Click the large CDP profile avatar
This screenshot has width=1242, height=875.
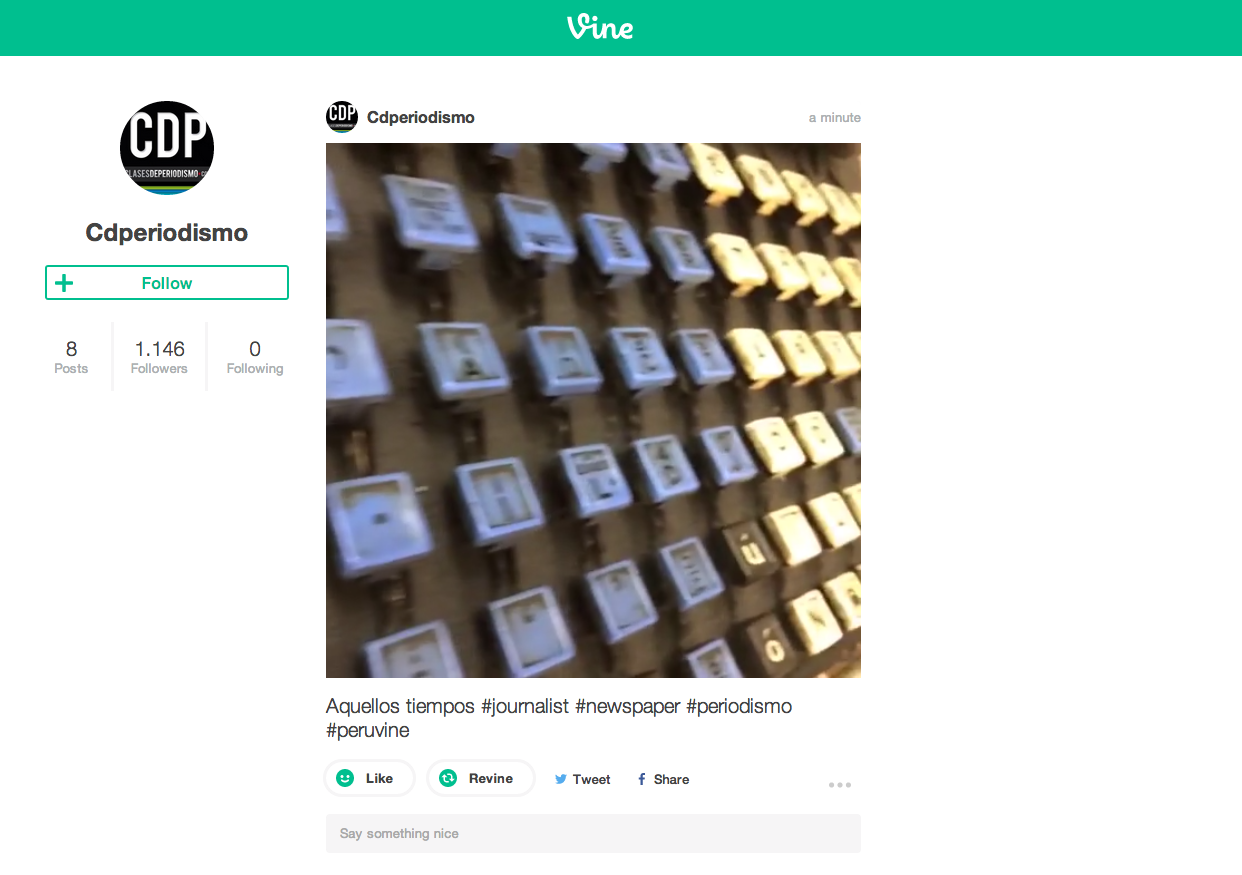(x=167, y=148)
